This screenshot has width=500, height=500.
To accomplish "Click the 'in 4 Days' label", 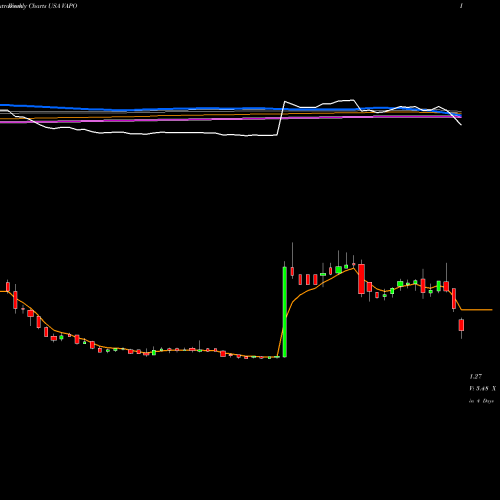I will (x=481, y=401).
